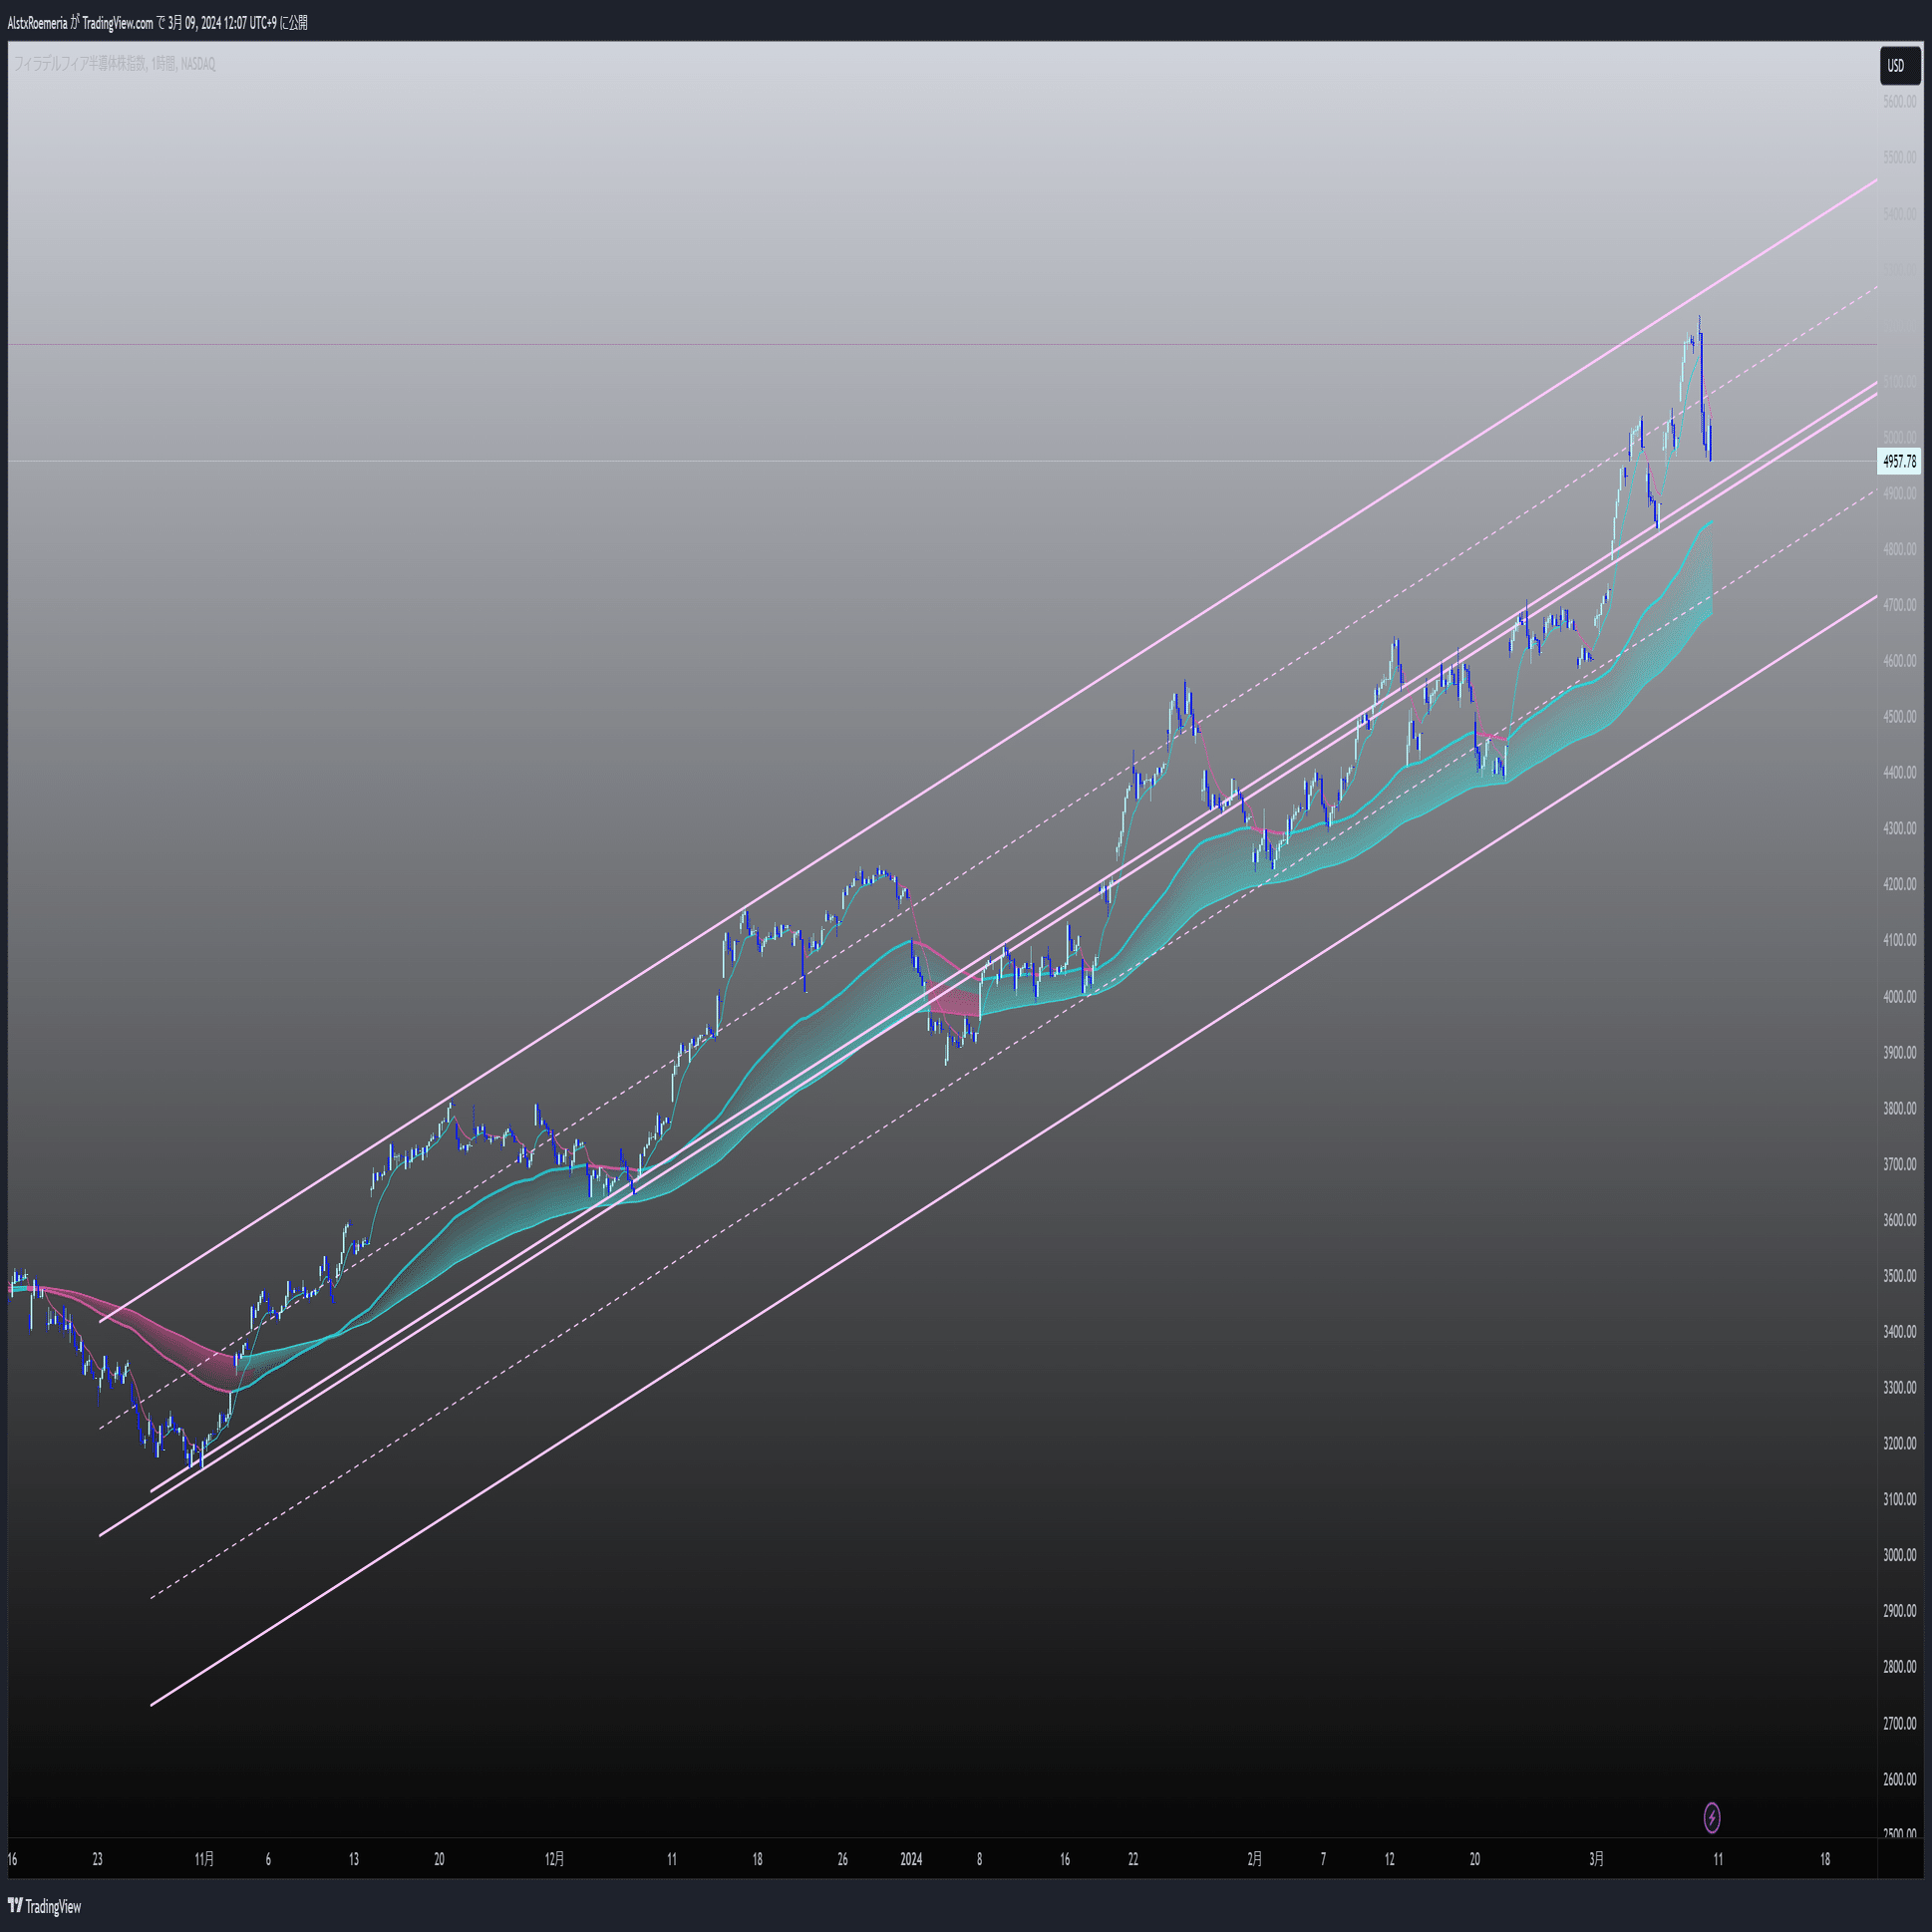
Task: Click the 18 label at right of time axis
Action: click(x=1824, y=1859)
